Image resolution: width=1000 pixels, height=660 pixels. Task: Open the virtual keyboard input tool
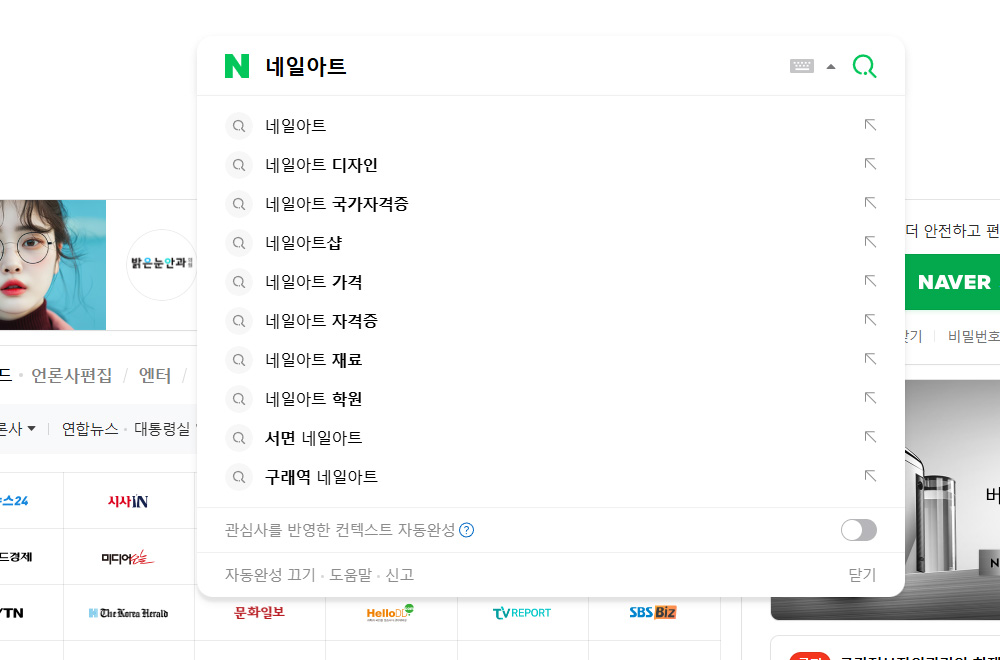(x=801, y=67)
